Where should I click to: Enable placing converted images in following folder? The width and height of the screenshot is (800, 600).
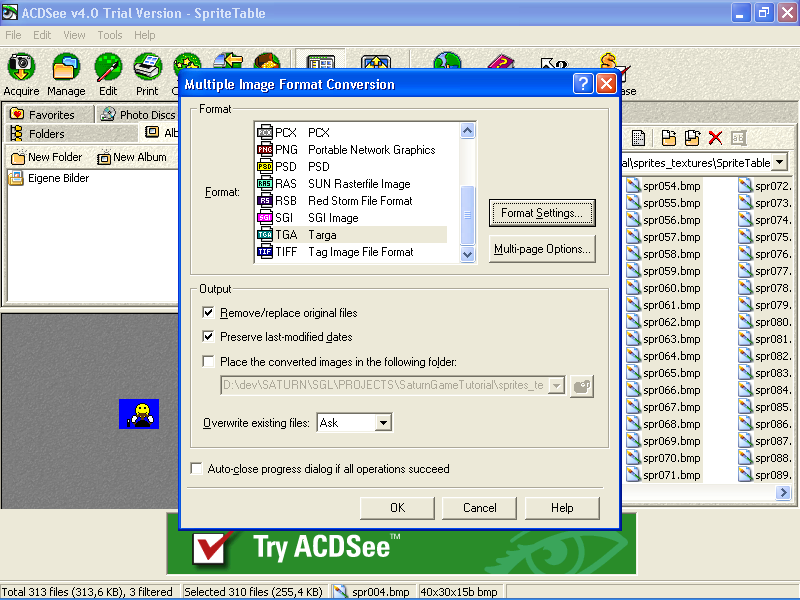[x=208, y=361]
